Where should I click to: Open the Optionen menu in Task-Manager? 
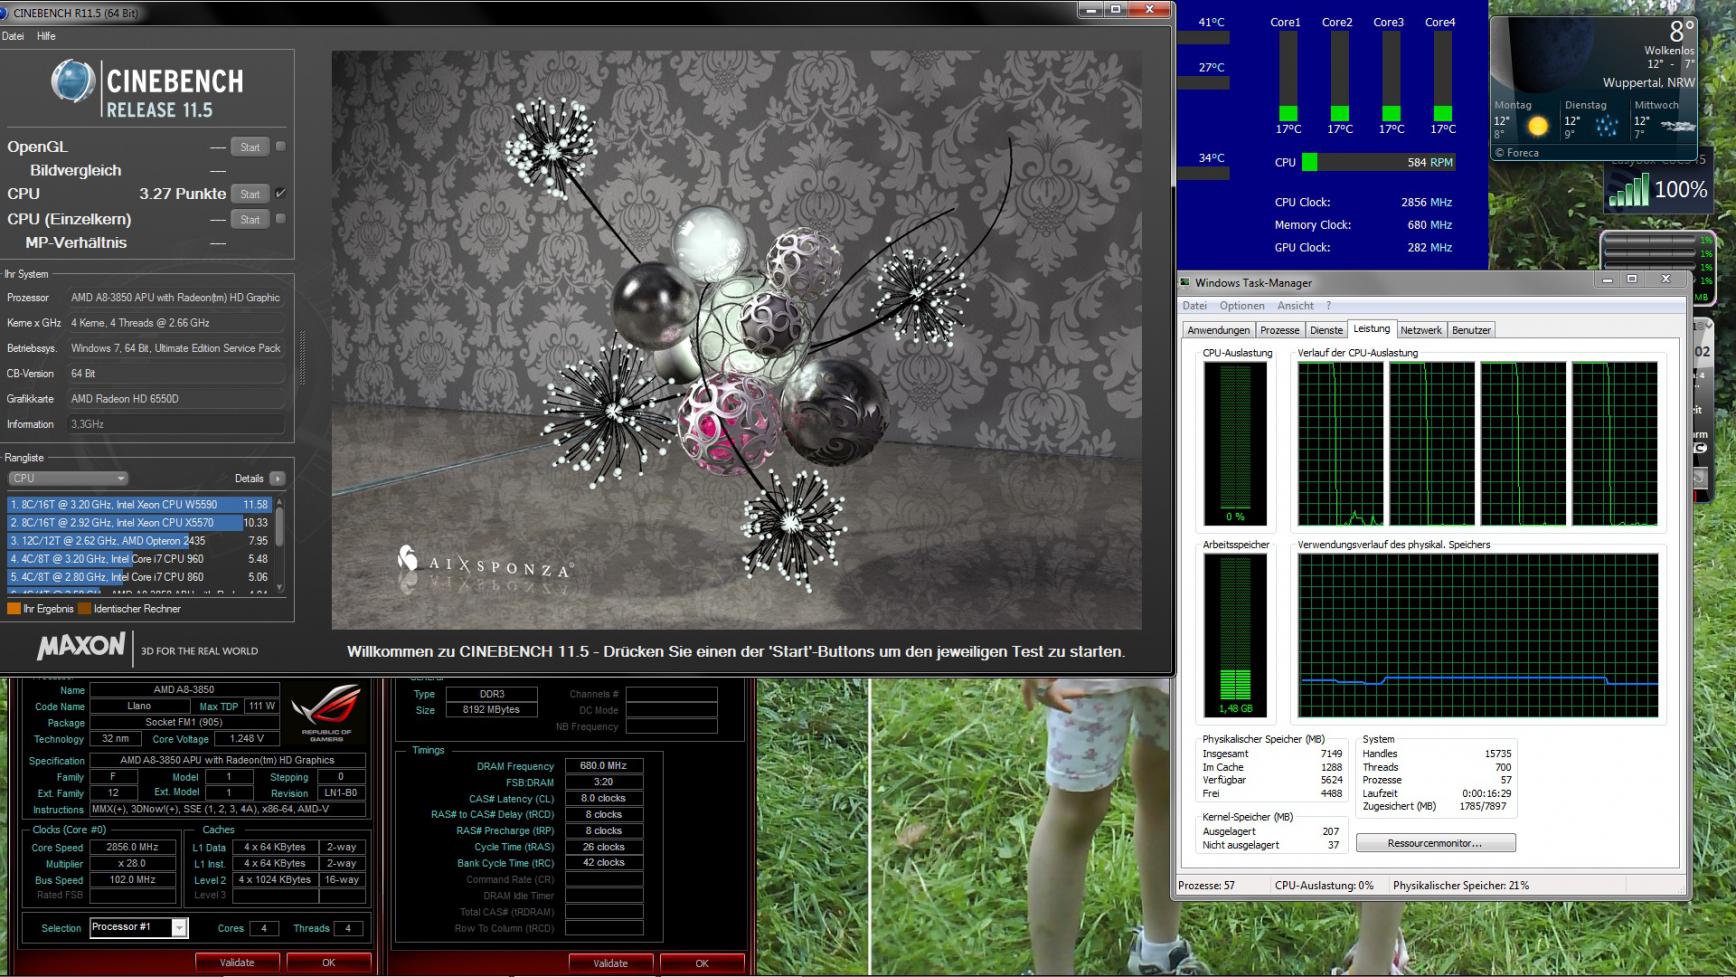(x=1242, y=306)
